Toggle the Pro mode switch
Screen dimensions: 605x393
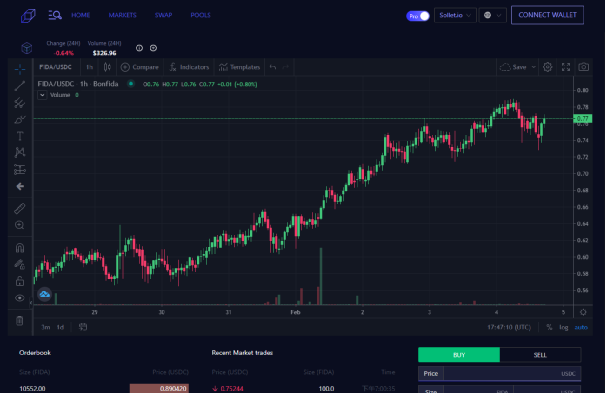[417, 16]
